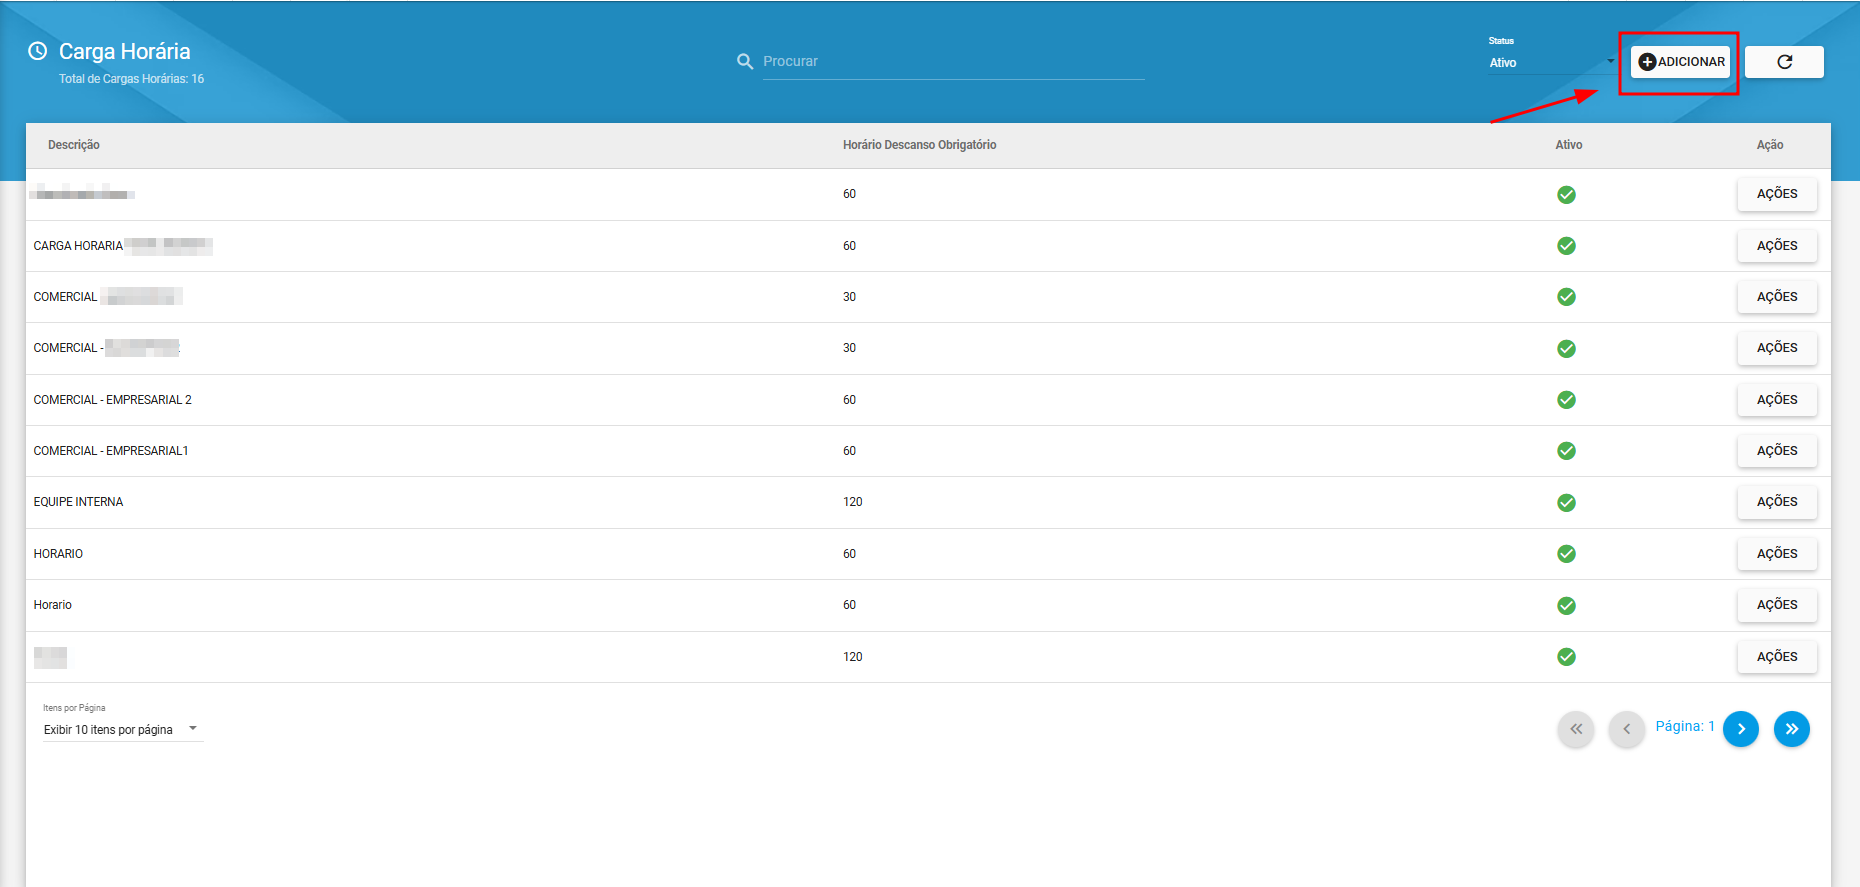The width and height of the screenshot is (1860, 887).
Task: Open AÇÕES for the first table row
Action: (1777, 194)
